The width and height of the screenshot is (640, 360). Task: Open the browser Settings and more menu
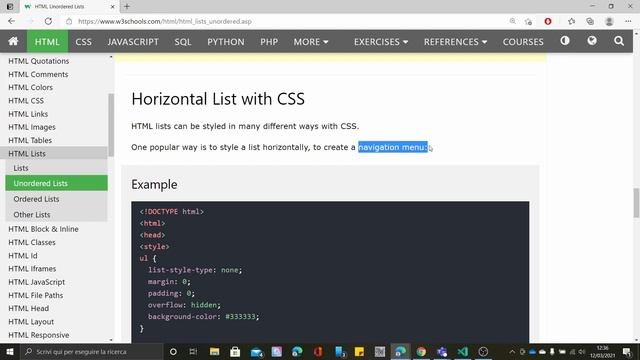click(628, 21)
